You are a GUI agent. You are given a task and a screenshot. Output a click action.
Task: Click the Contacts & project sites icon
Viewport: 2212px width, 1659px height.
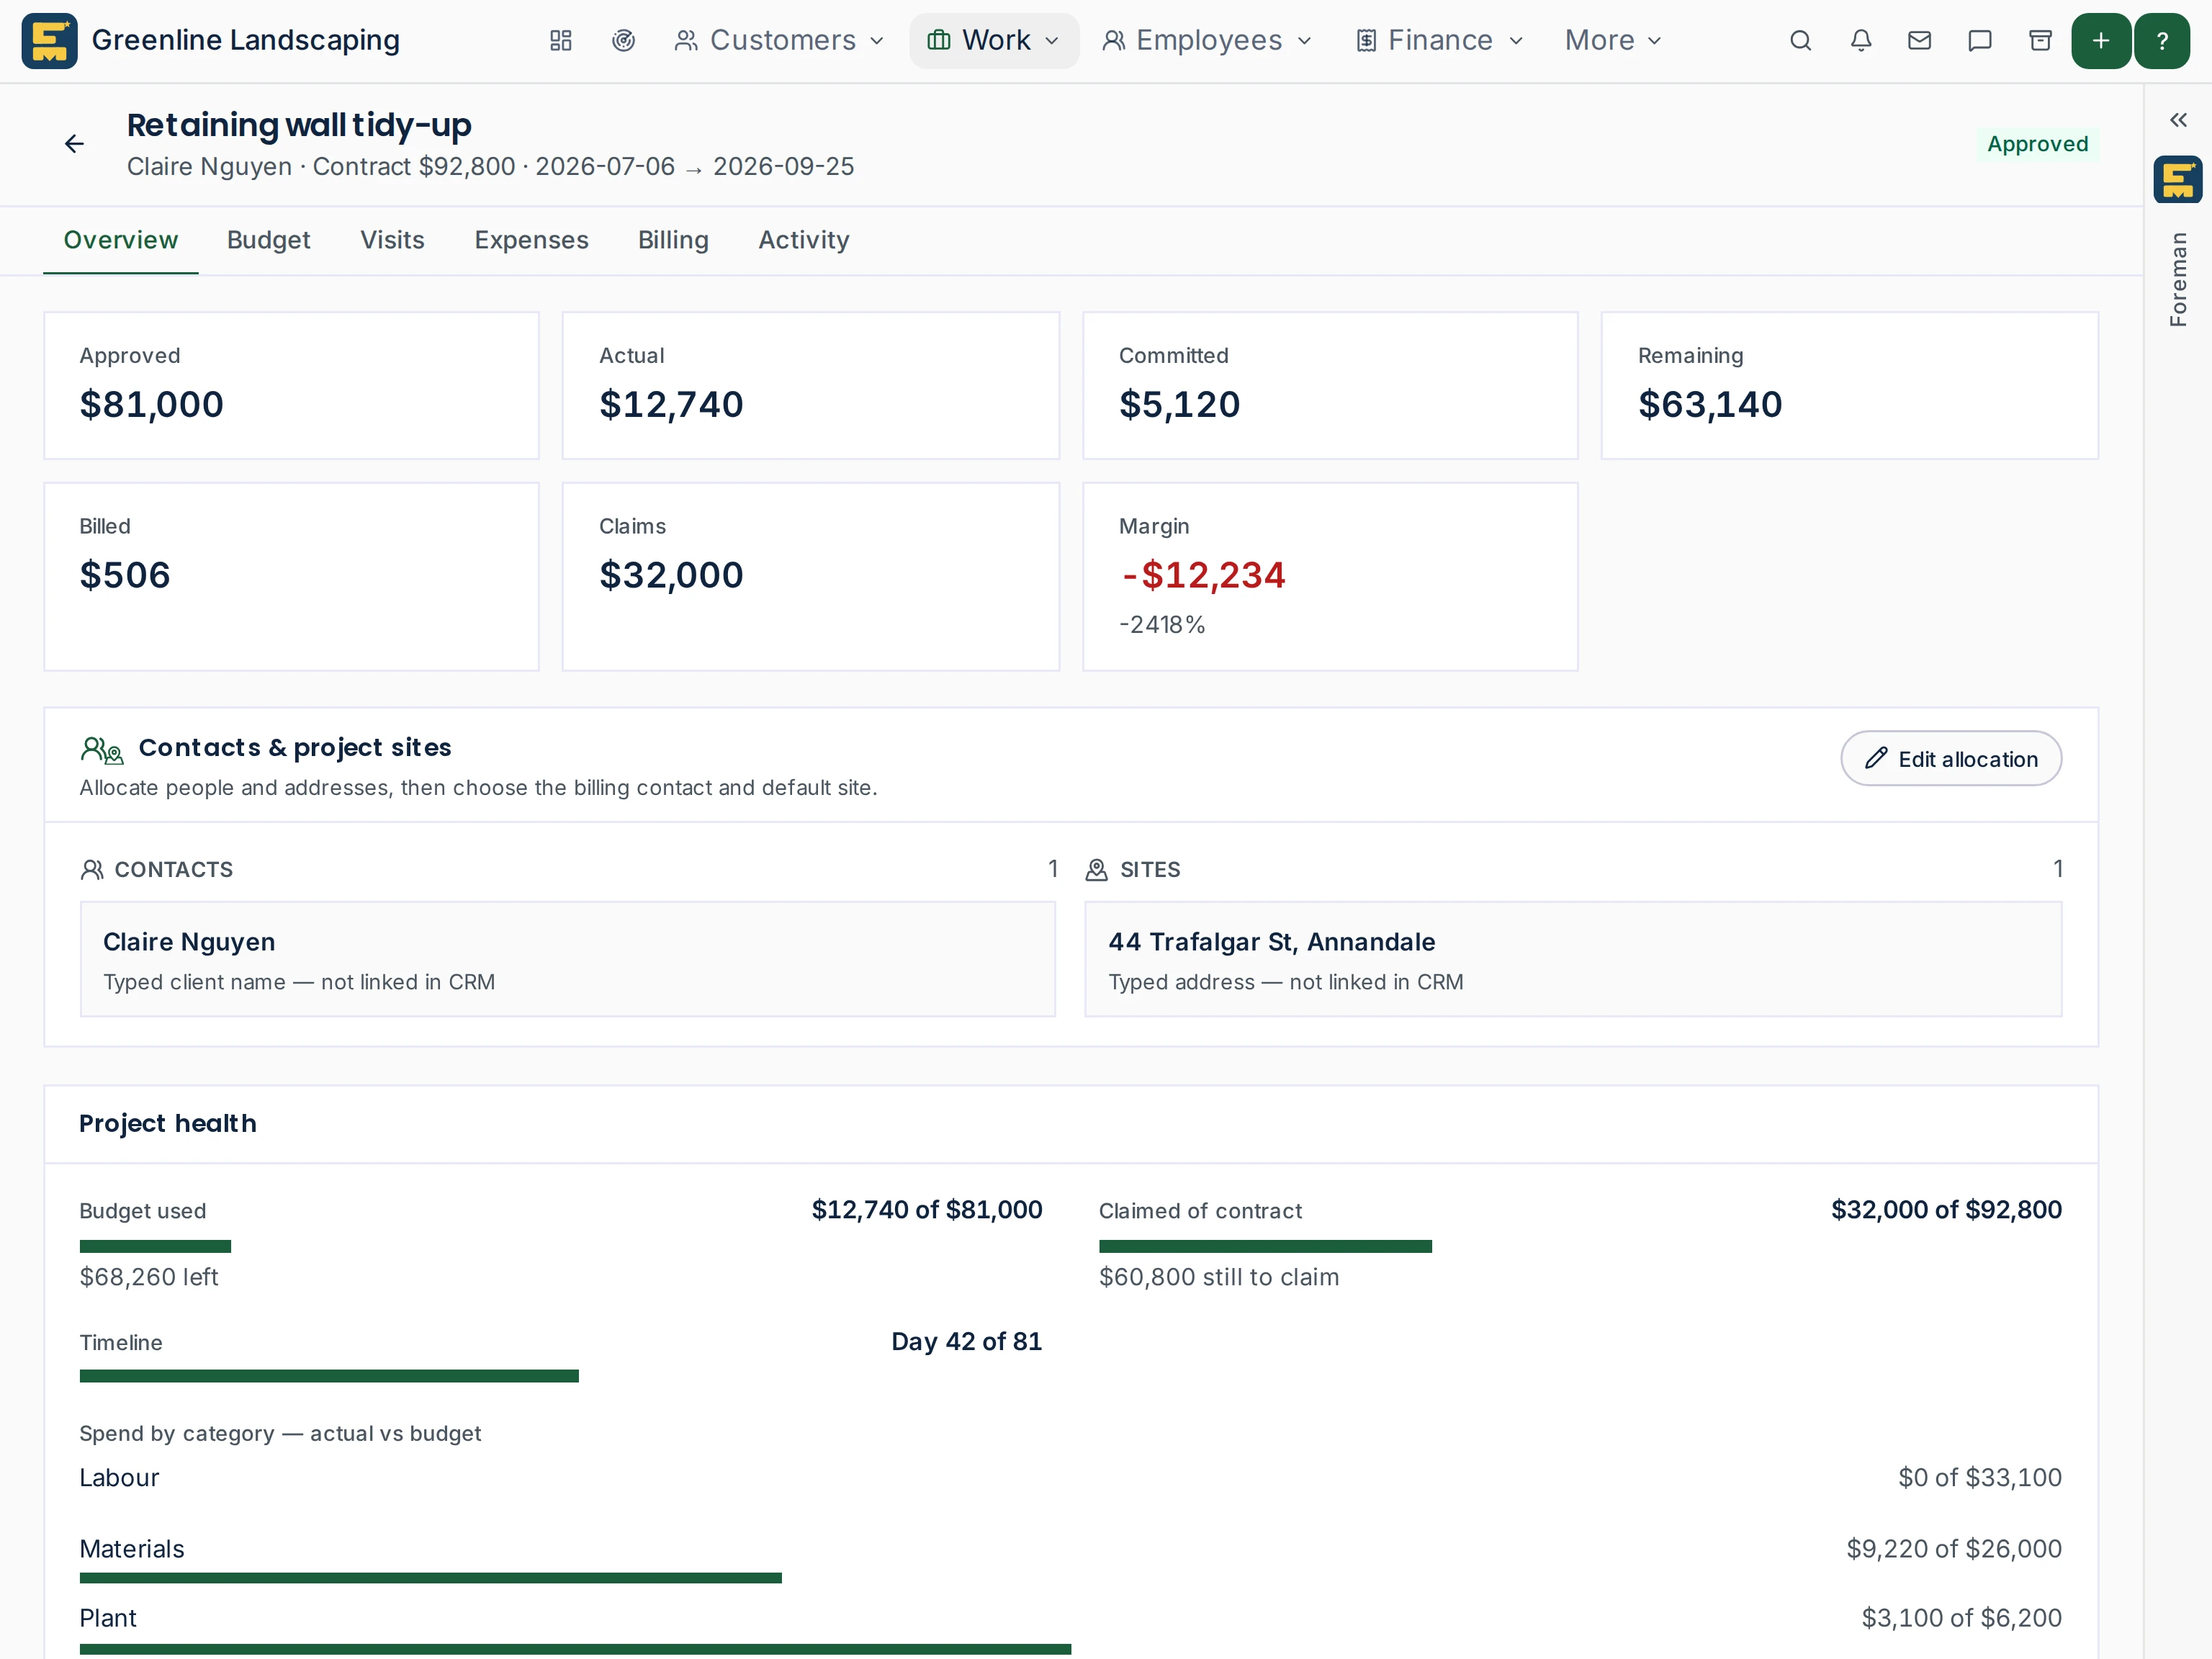(x=102, y=749)
